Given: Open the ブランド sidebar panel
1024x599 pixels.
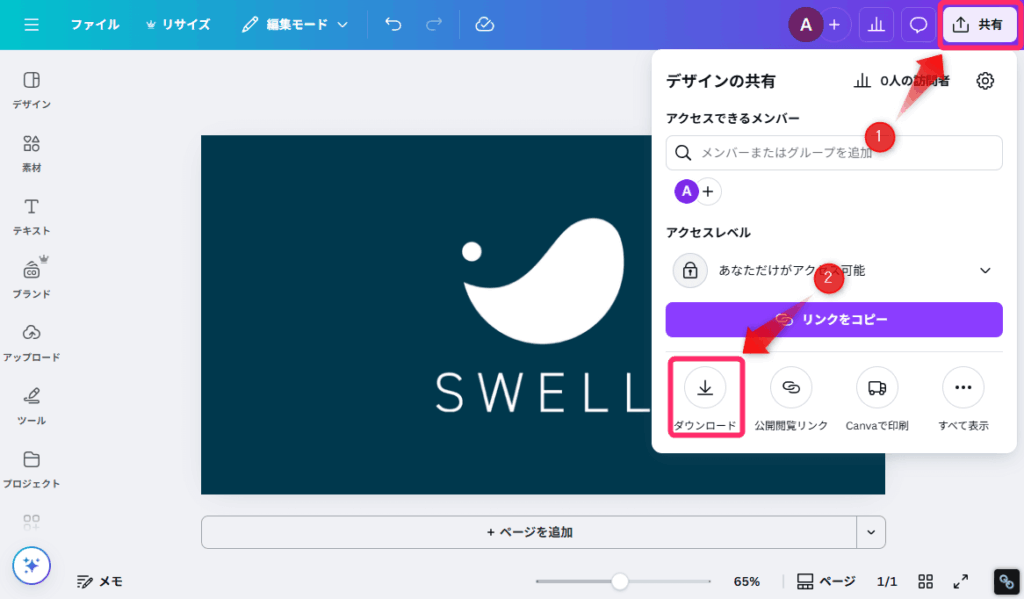Looking at the screenshot, I should click(x=31, y=278).
